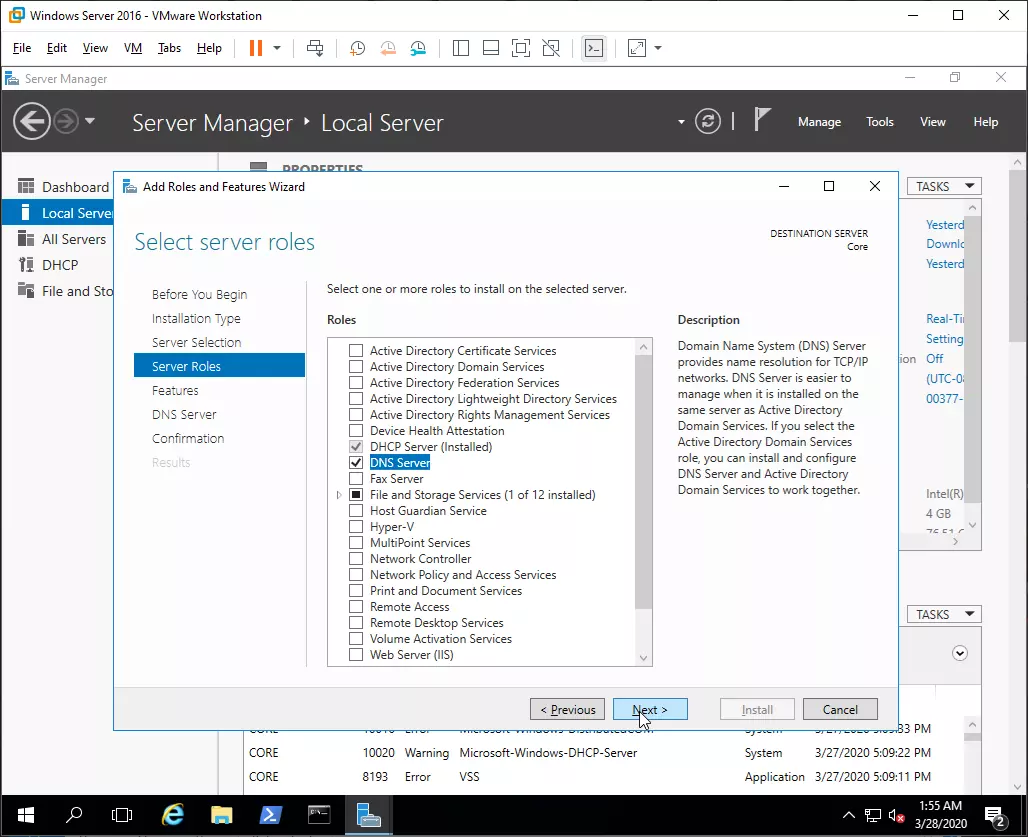Check Active Directory Federation Services role
The width and height of the screenshot is (1028, 837).
click(x=356, y=383)
